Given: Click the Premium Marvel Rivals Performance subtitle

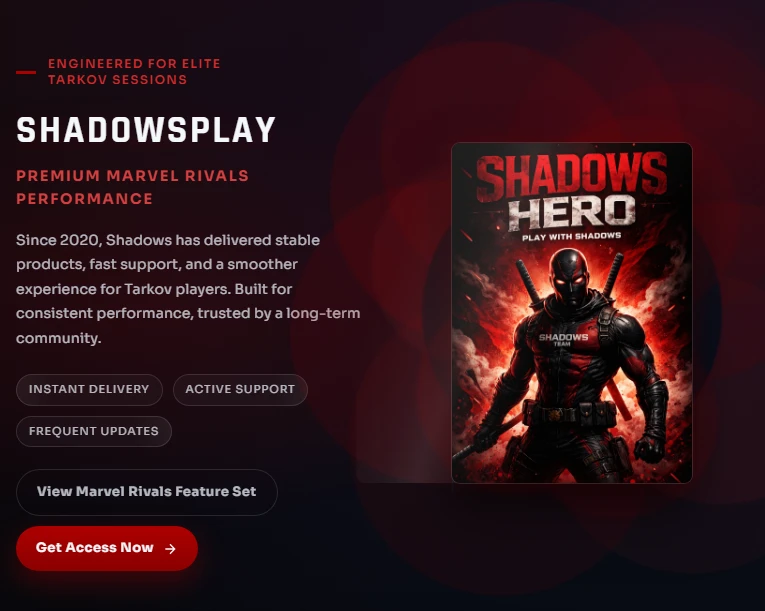Looking at the screenshot, I should click(x=133, y=187).
